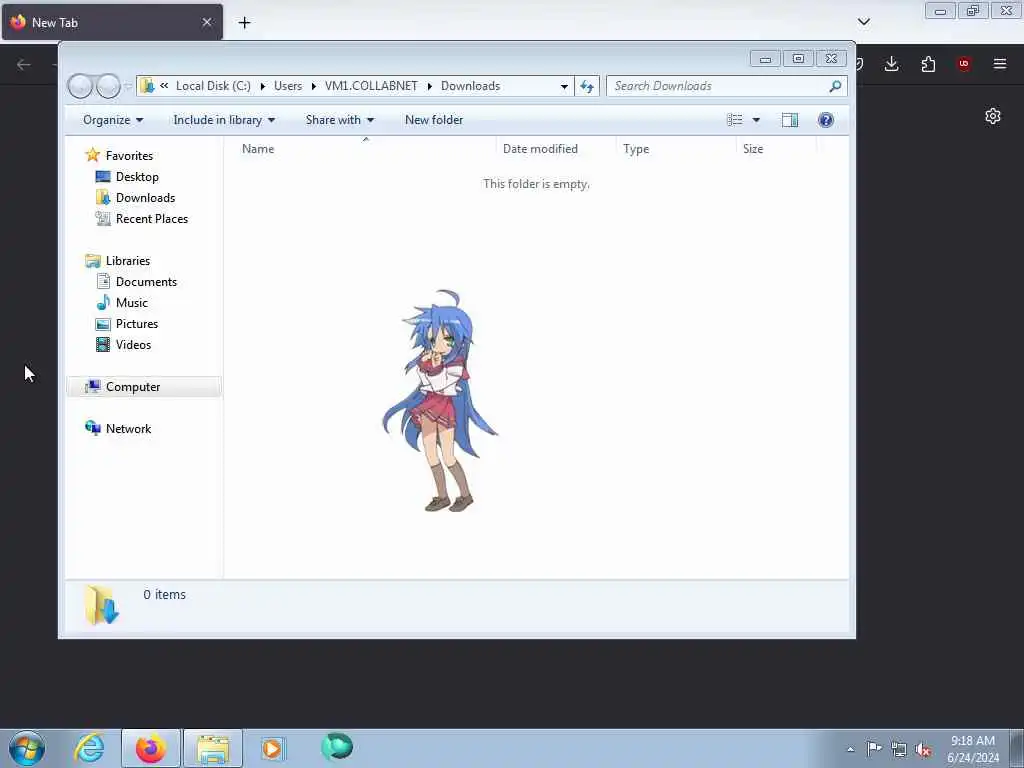The height and width of the screenshot is (768, 1024).
Task: Expand the arrow after VM1.COLLABNET in path
Action: click(x=430, y=86)
